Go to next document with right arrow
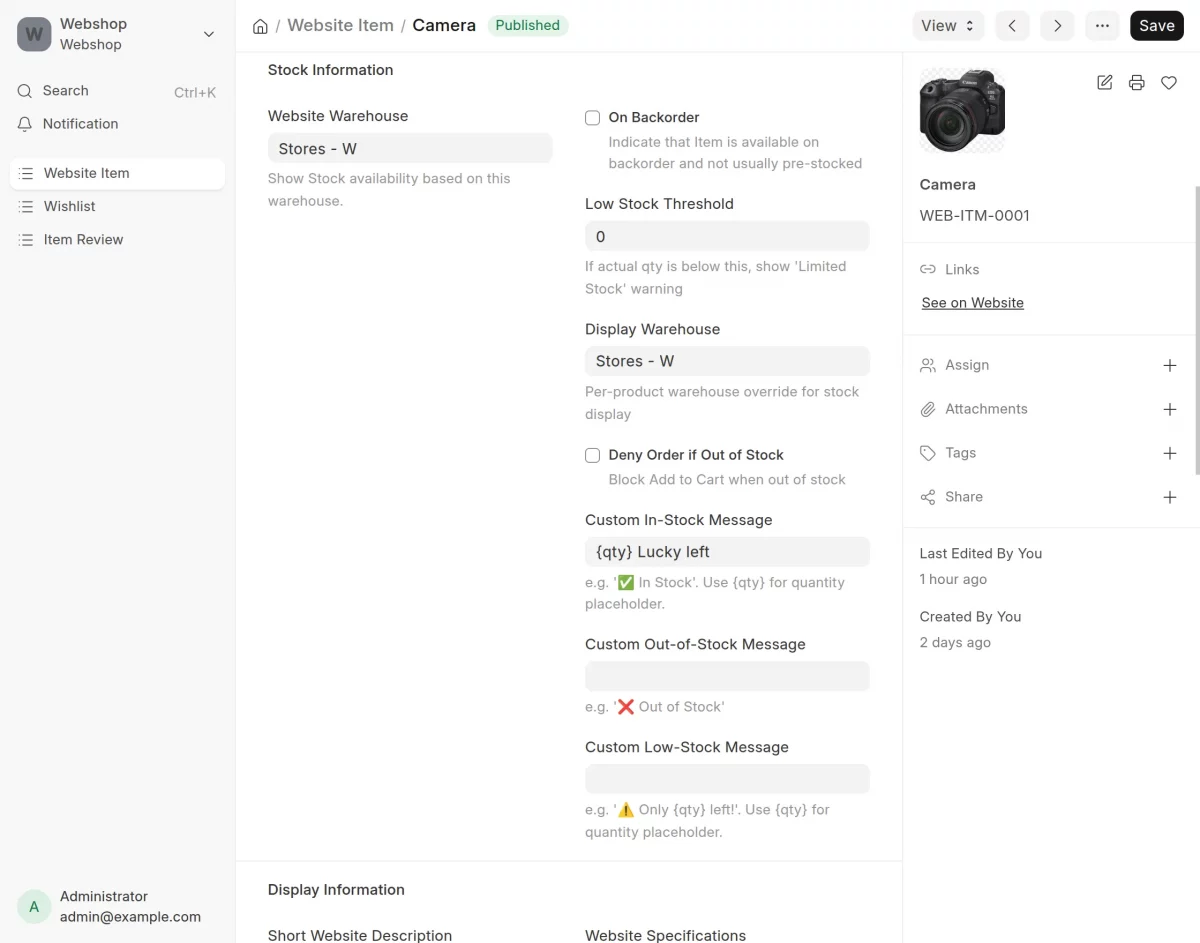Image resolution: width=1200 pixels, height=943 pixels. click(1058, 26)
